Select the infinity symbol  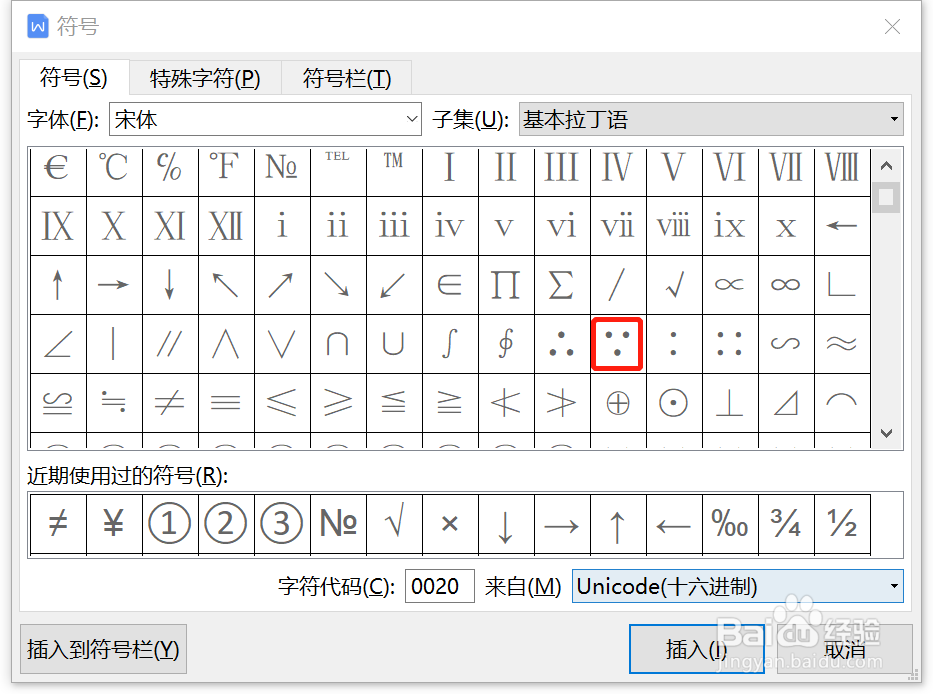[785, 285]
